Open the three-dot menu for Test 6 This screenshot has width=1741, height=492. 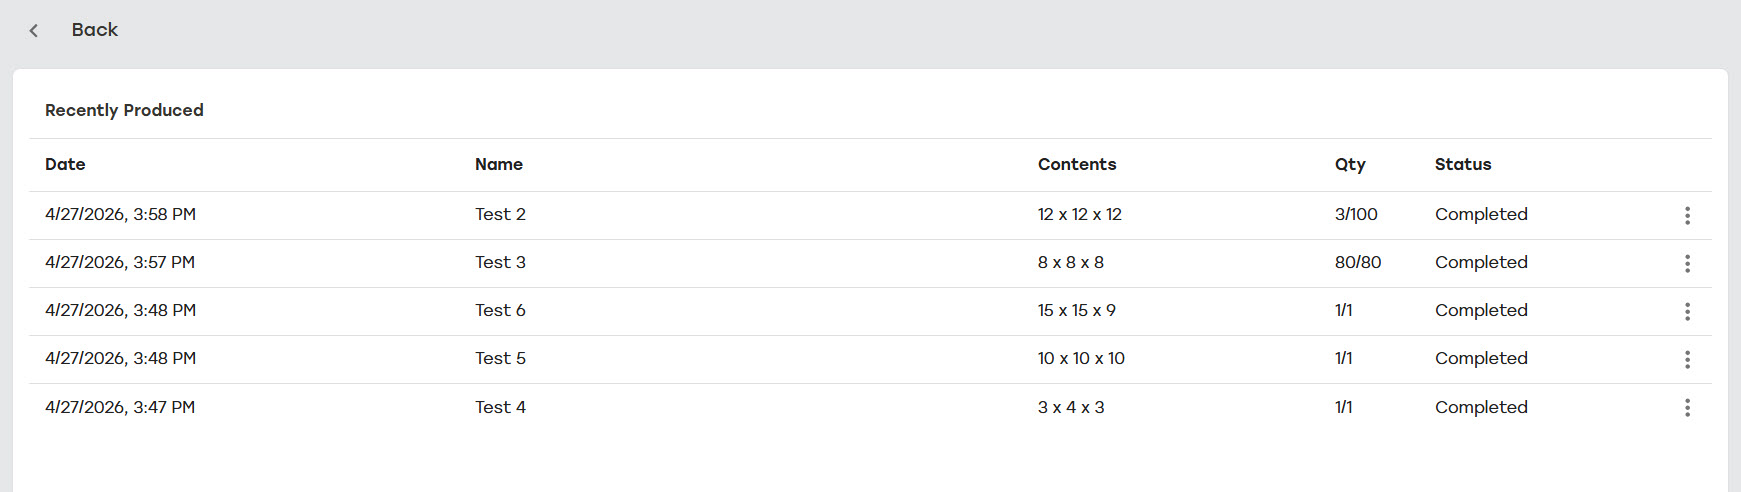[x=1687, y=311]
